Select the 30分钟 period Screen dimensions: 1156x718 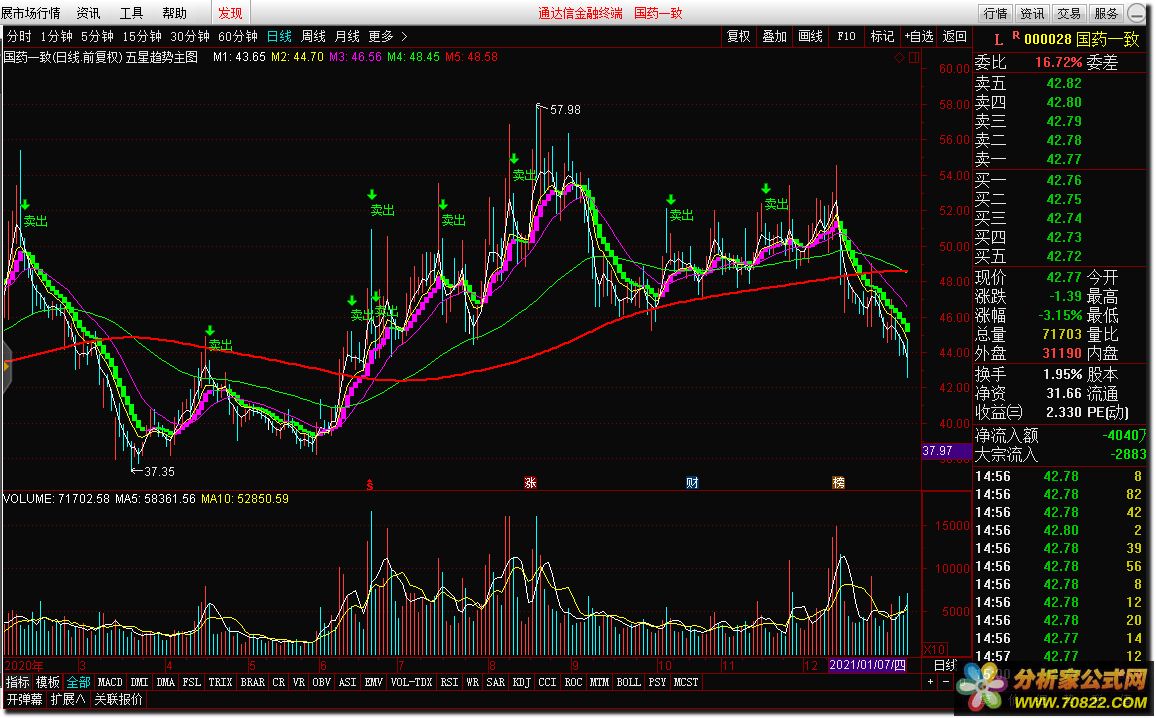(x=190, y=36)
